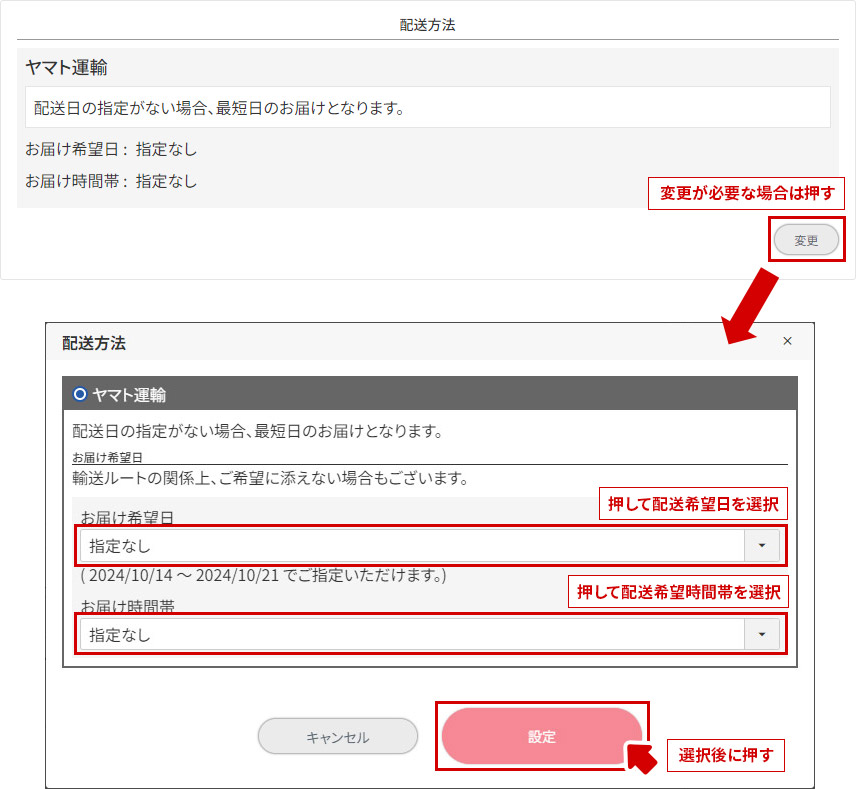
Task: Open the お届け時間帯 select box in dialog
Action: tap(412, 634)
